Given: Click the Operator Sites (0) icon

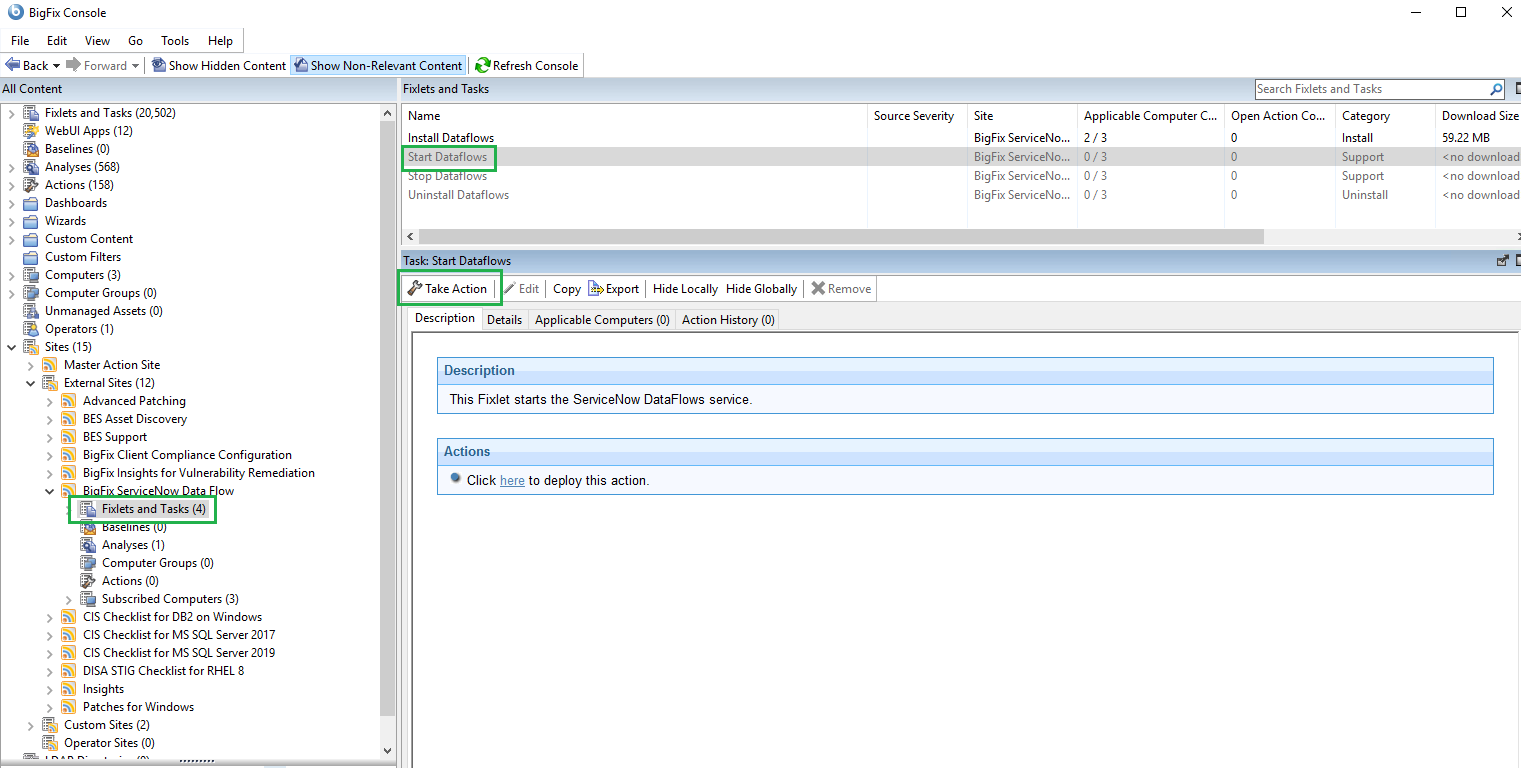Looking at the screenshot, I should click(49, 743).
